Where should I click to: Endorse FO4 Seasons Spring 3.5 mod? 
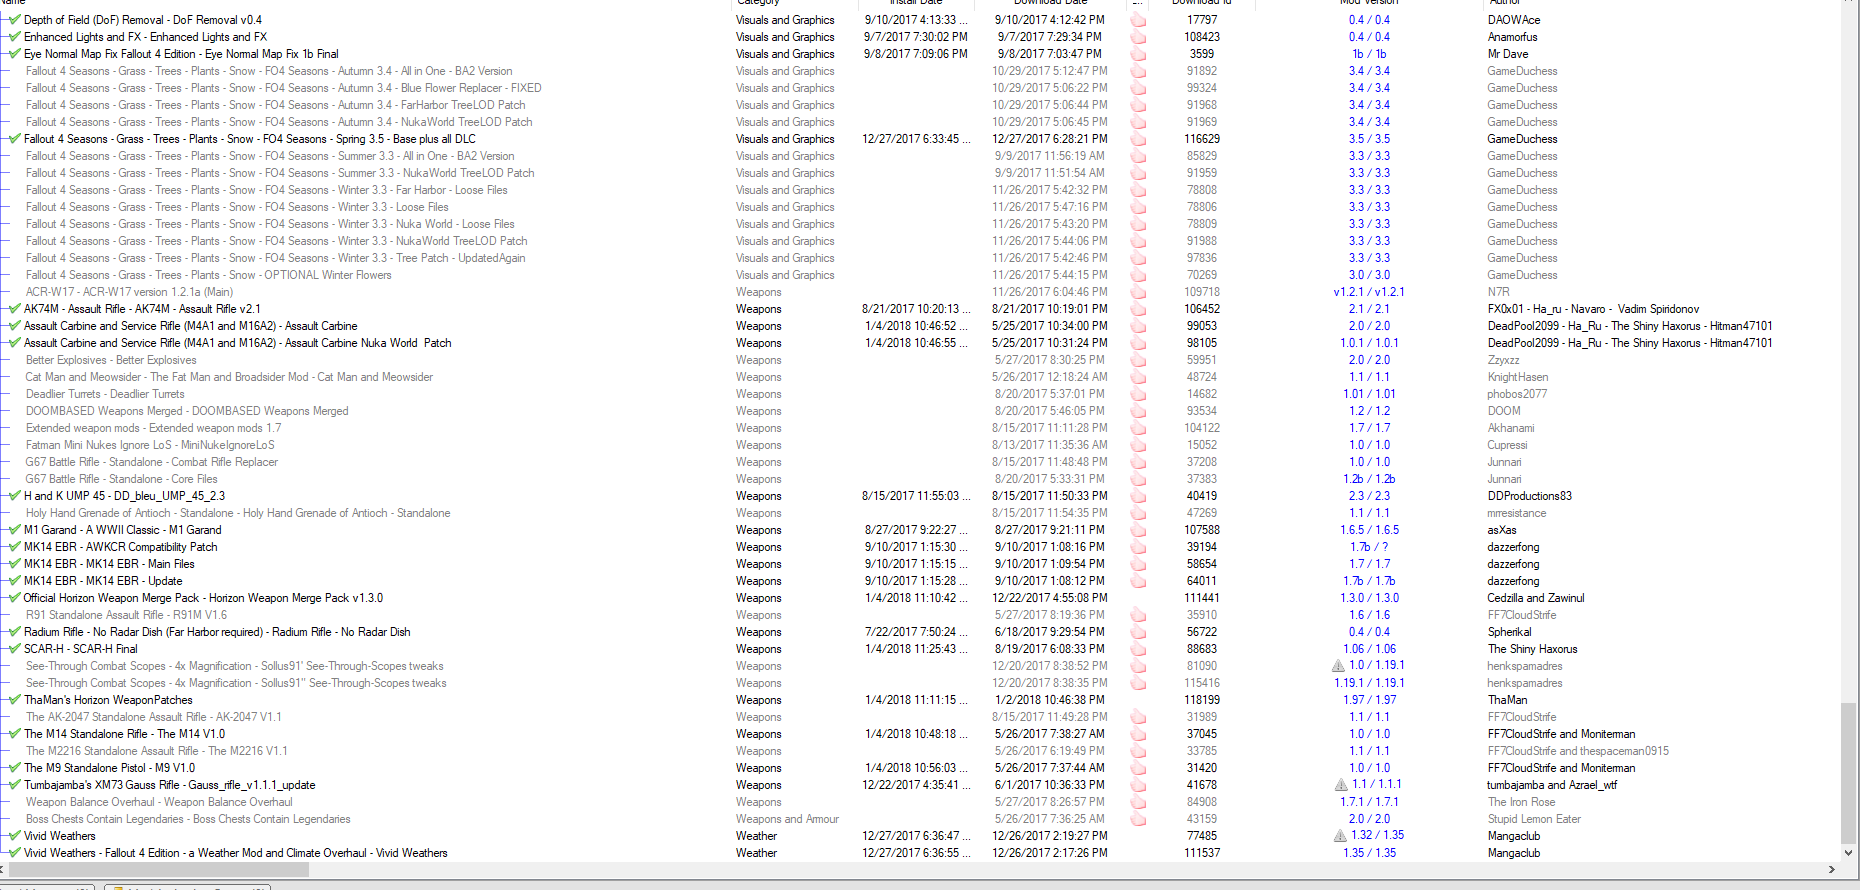(x=1138, y=139)
